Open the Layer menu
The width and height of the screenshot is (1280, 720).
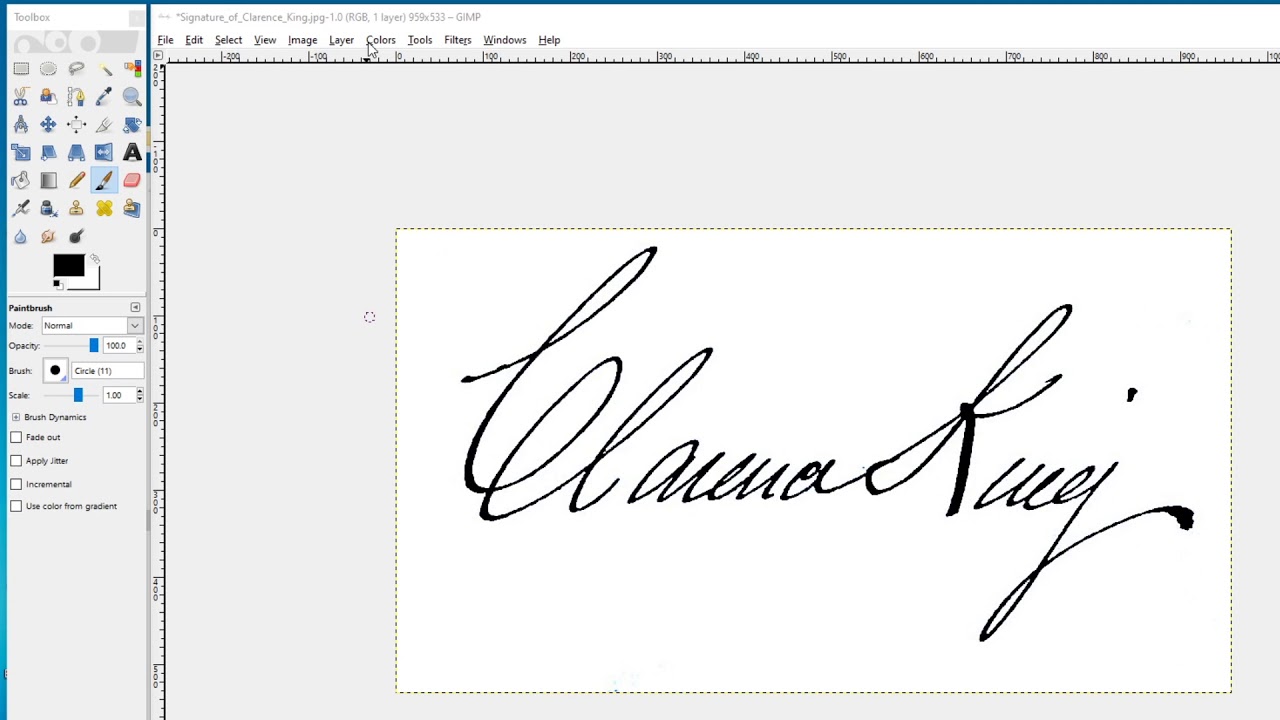341,40
